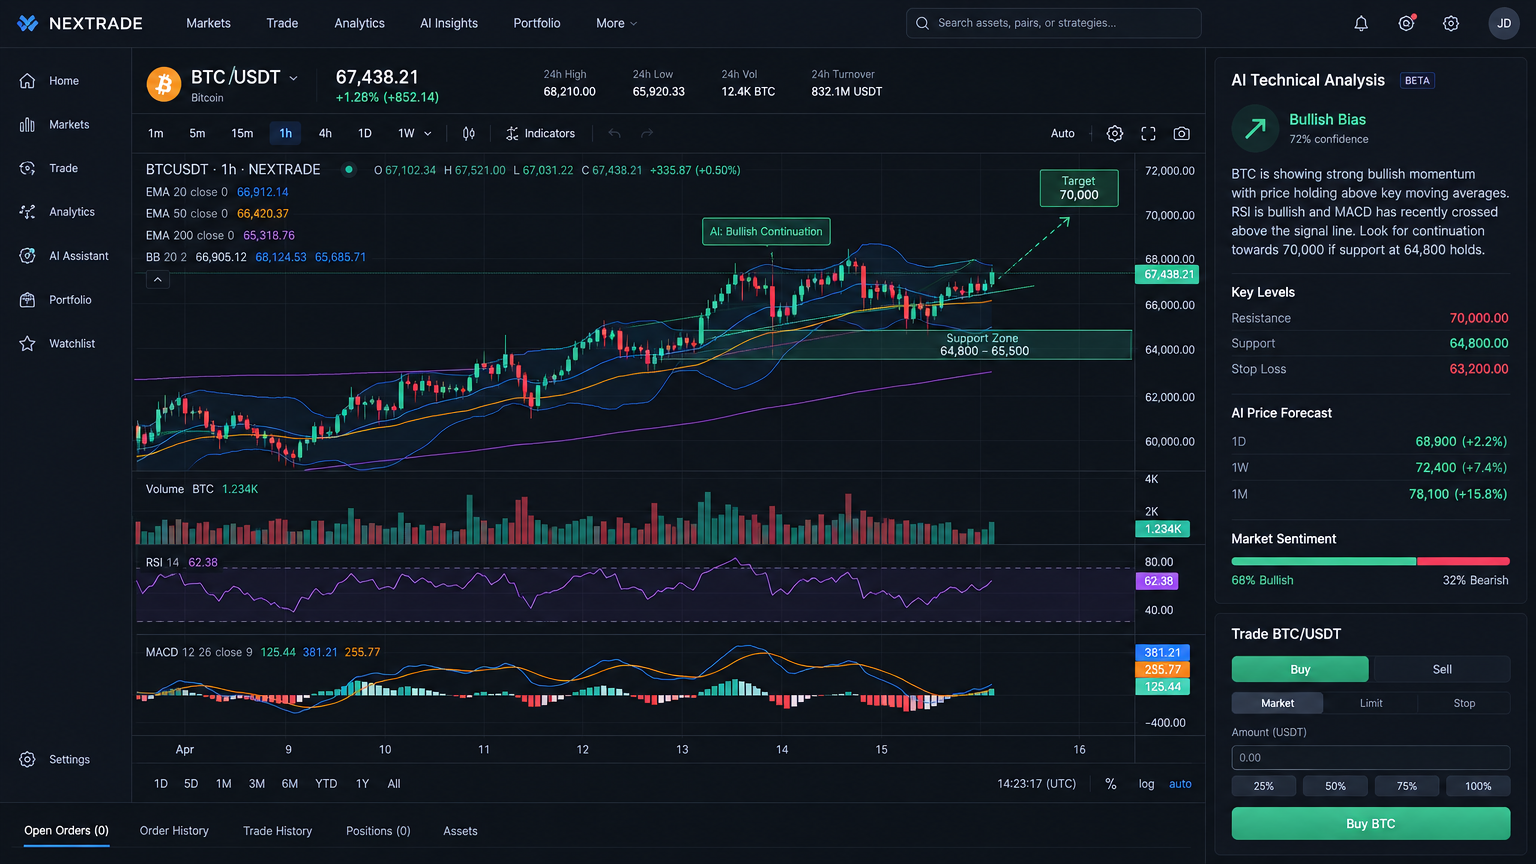The image size is (1536, 864).
Task: Click the red bearish sentiment bar segment
Action: point(1463,562)
